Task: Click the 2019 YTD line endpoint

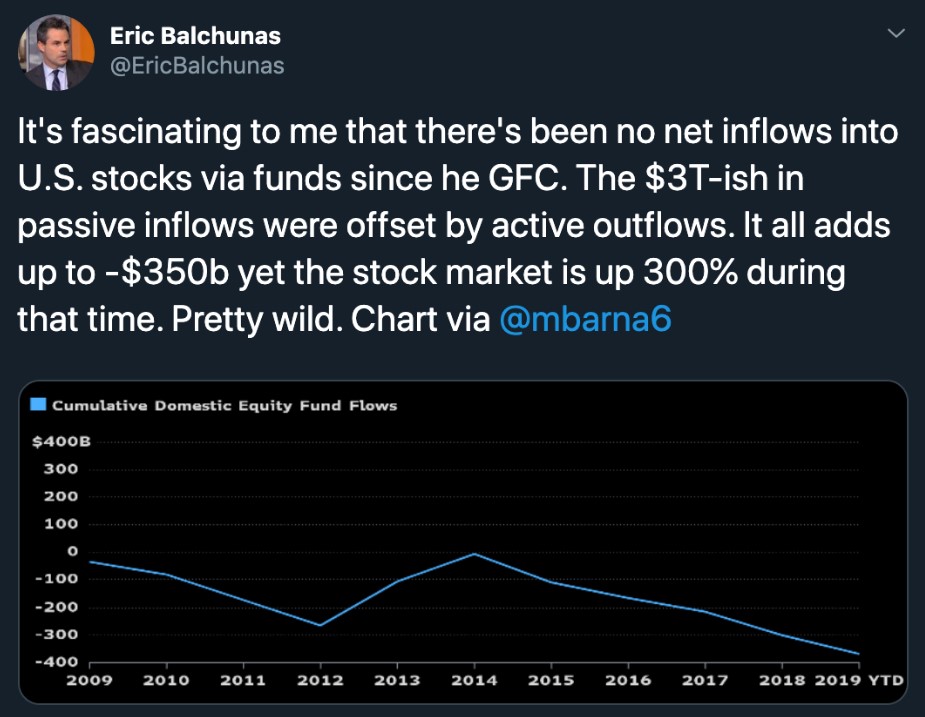Action: 858,653
